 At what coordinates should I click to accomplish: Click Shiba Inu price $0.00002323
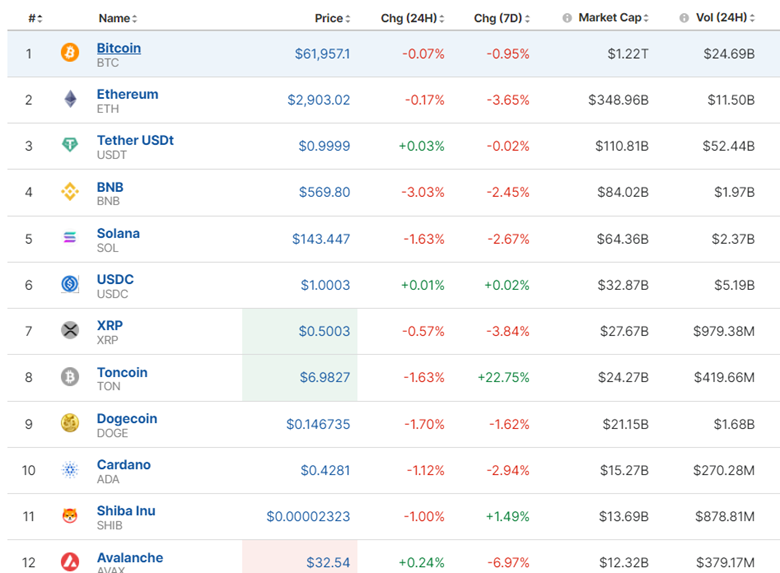(x=308, y=517)
